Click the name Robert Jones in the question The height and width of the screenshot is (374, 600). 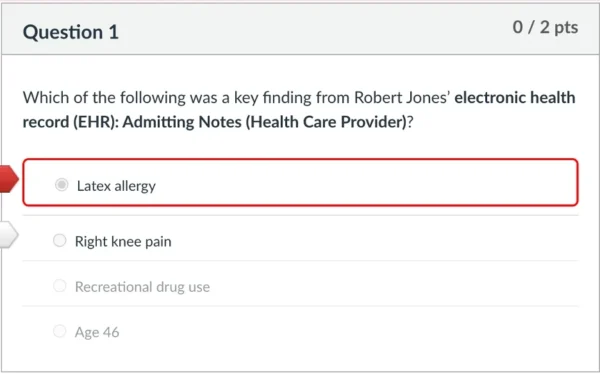pyautogui.click(x=402, y=98)
